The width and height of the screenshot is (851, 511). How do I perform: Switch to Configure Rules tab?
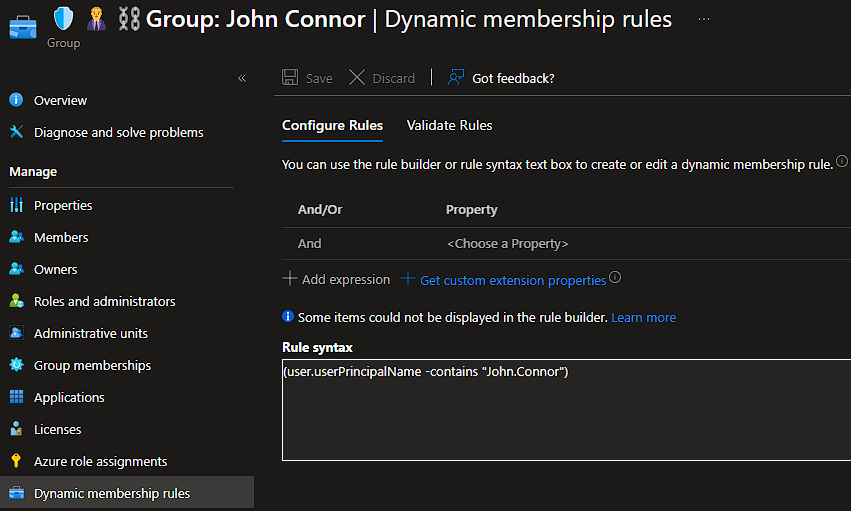tap(332, 125)
